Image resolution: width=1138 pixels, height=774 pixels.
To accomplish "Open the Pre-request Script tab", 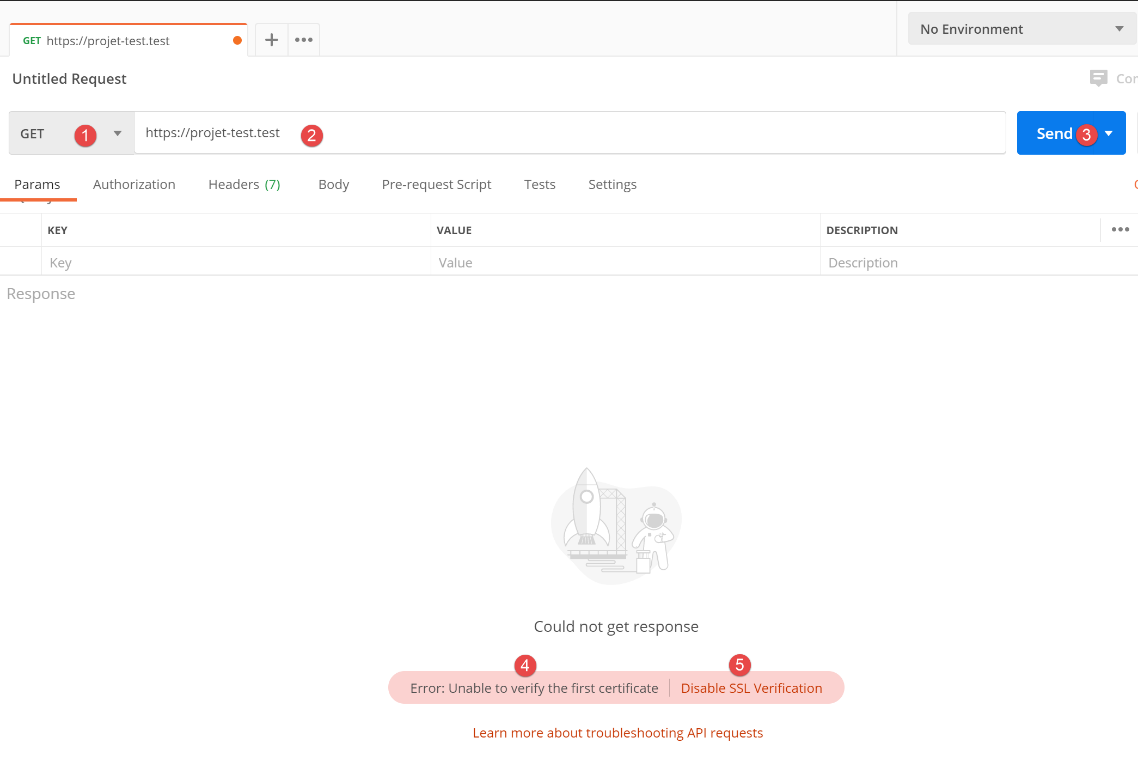I will [436, 184].
